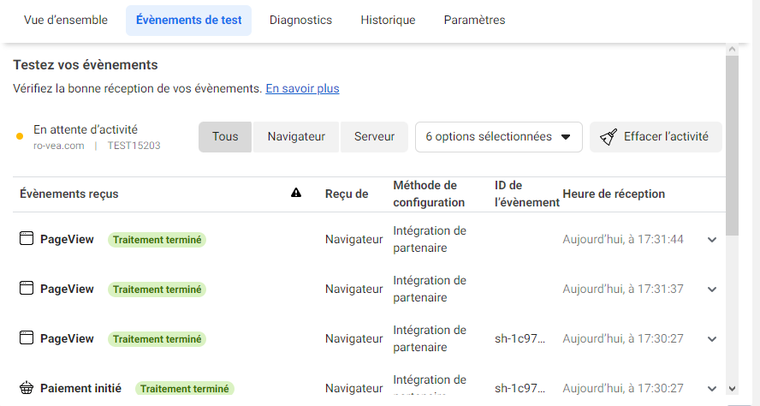This screenshot has width=760, height=406.
Task: Toggle the Navigateur filter
Action: pyautogui.click(x=296, y=137)
